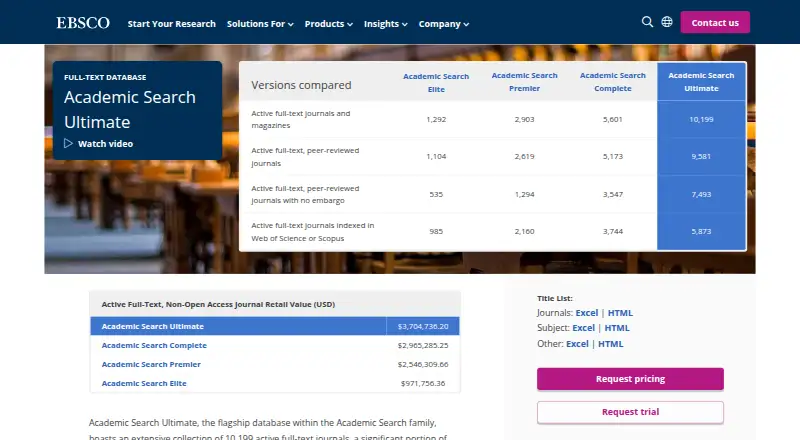The width and height of the screenshot is (800, 440).
Task: Click the $2,546,309.66 retail value
Action: click(x=423, y=364)
